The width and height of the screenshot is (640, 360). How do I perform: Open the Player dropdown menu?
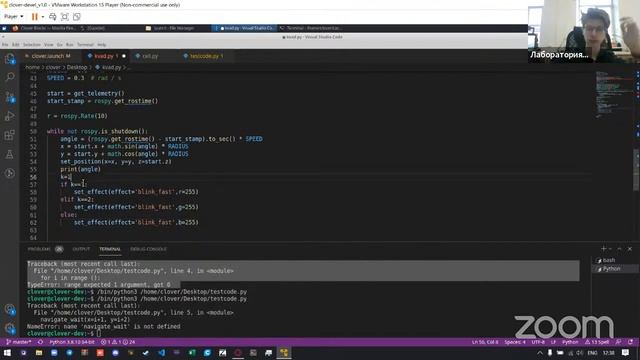click(x=13, y=17)
